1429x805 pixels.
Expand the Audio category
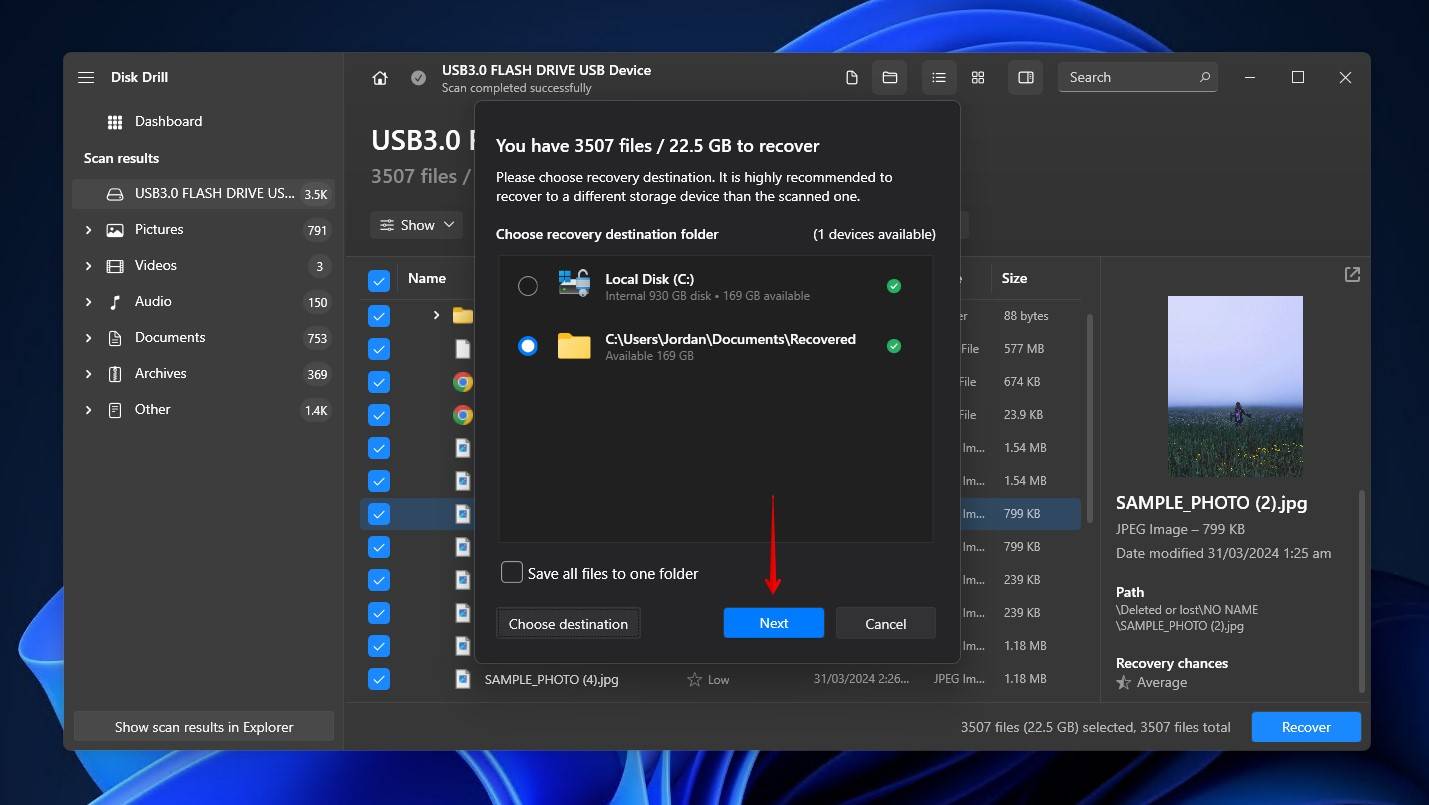click(88, 302)
